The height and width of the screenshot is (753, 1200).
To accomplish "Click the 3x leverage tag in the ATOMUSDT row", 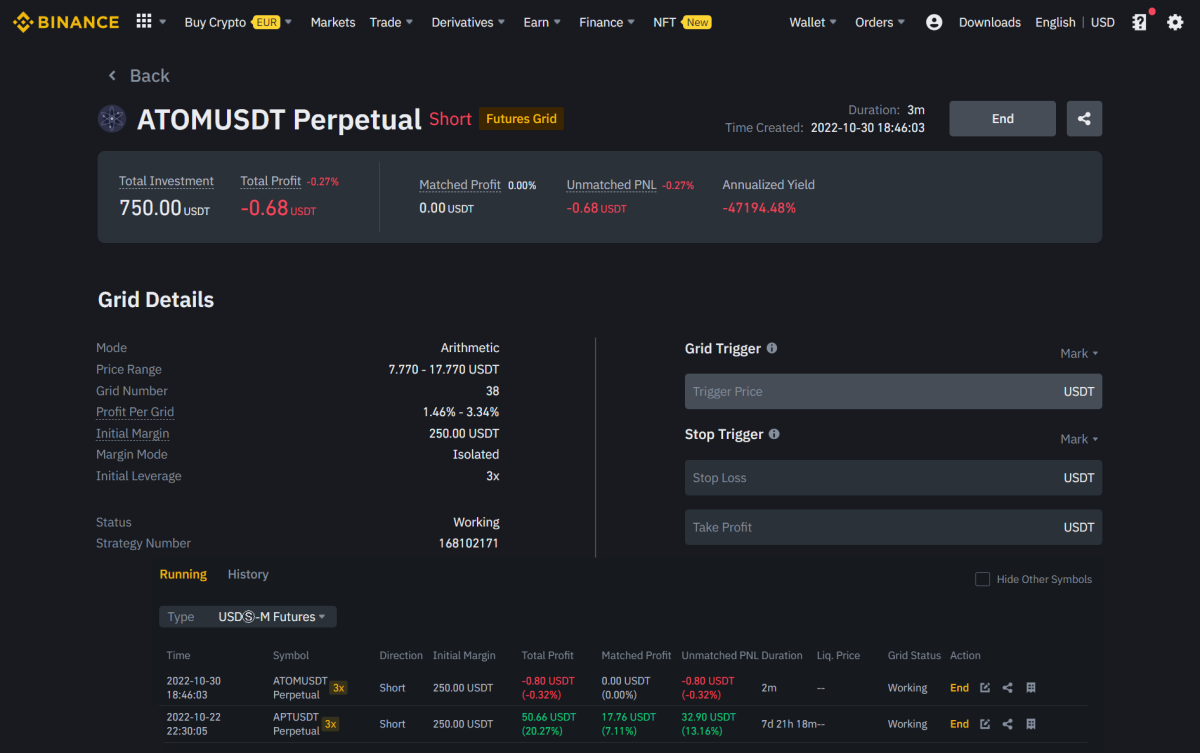I will click(339, 687).
